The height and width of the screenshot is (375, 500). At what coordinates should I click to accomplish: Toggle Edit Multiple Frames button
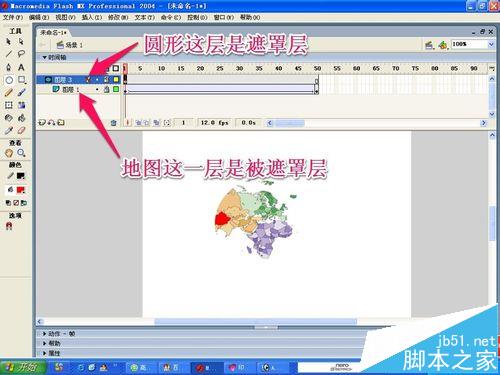(x=156, y=123)
